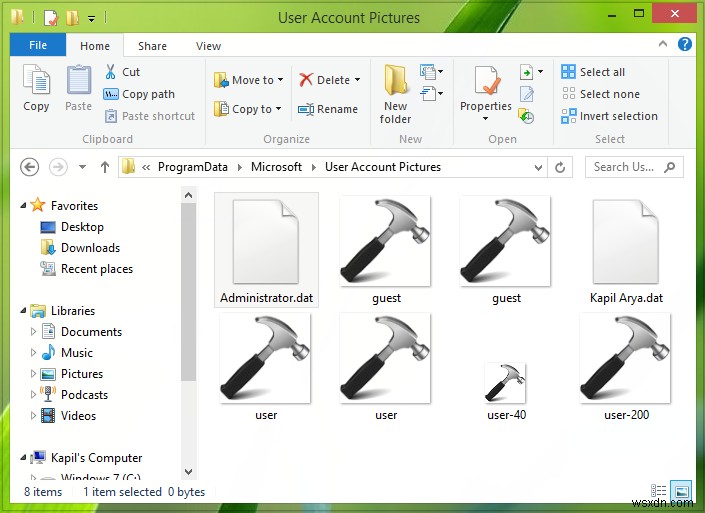
Task: Click the Copy path button
Action: click(x=139, y=94)
